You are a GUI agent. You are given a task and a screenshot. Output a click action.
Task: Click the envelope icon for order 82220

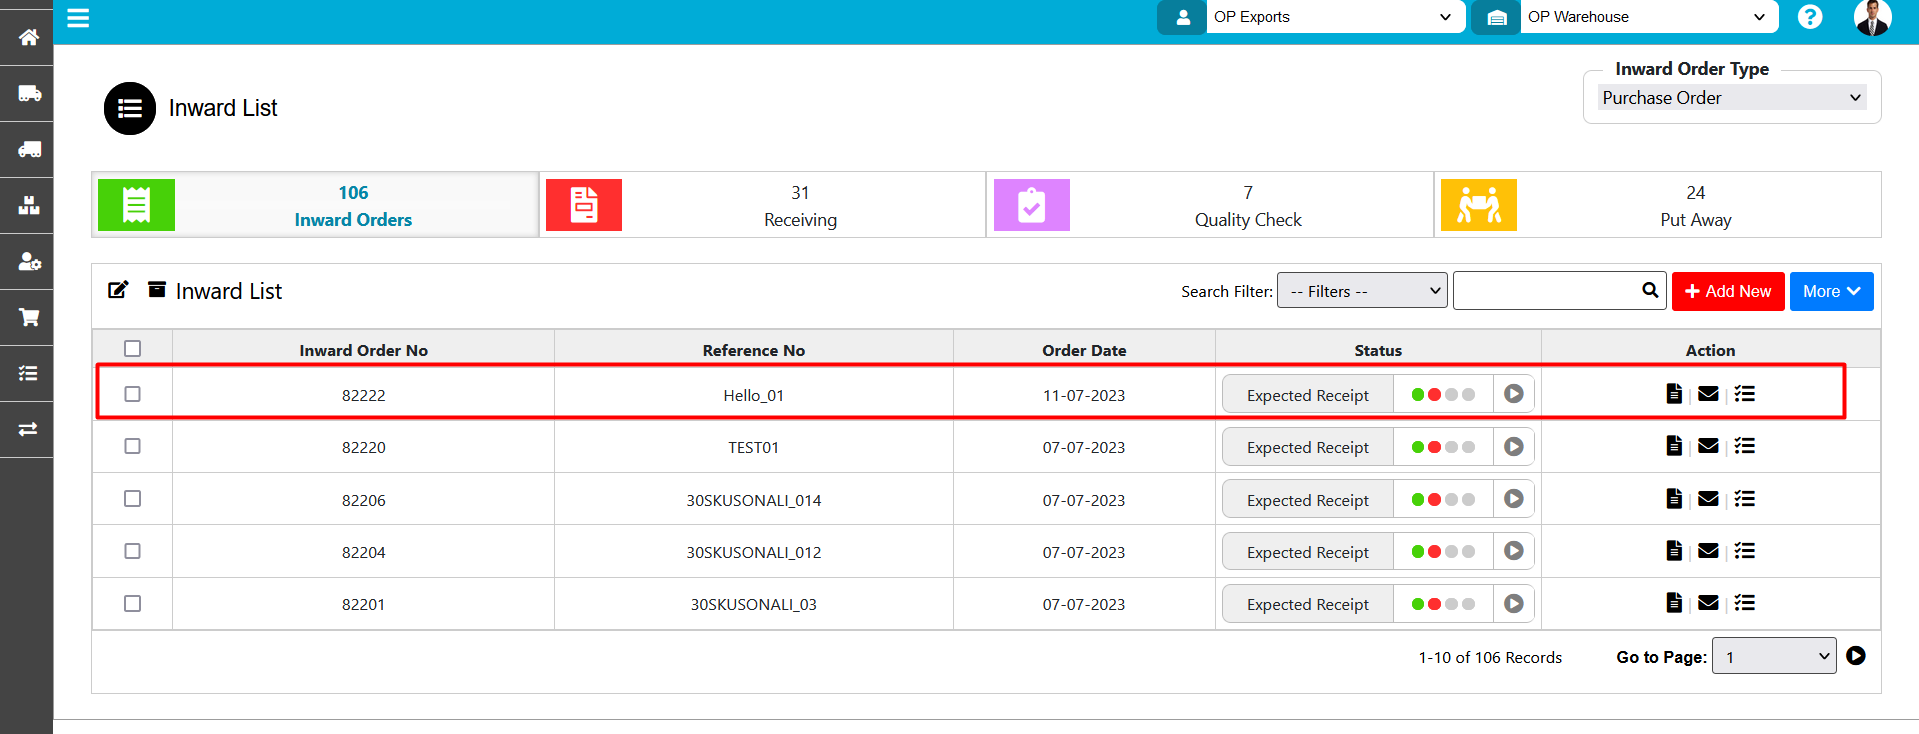click(1708, 446)
